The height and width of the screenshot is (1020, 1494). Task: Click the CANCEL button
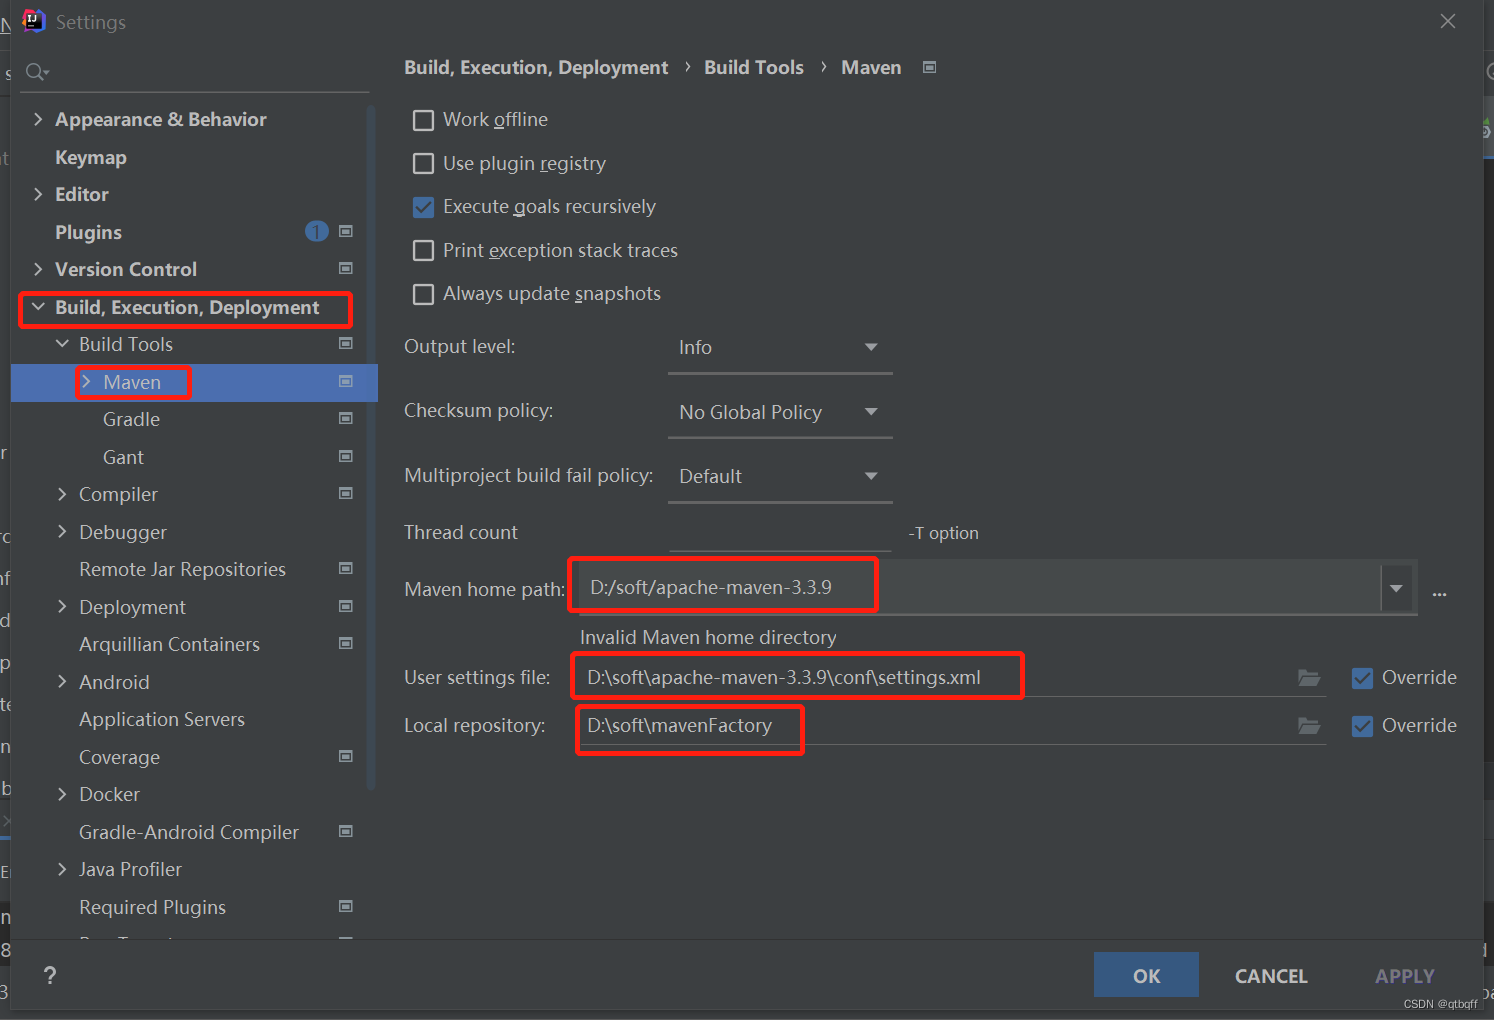[x=1271, y=976]
